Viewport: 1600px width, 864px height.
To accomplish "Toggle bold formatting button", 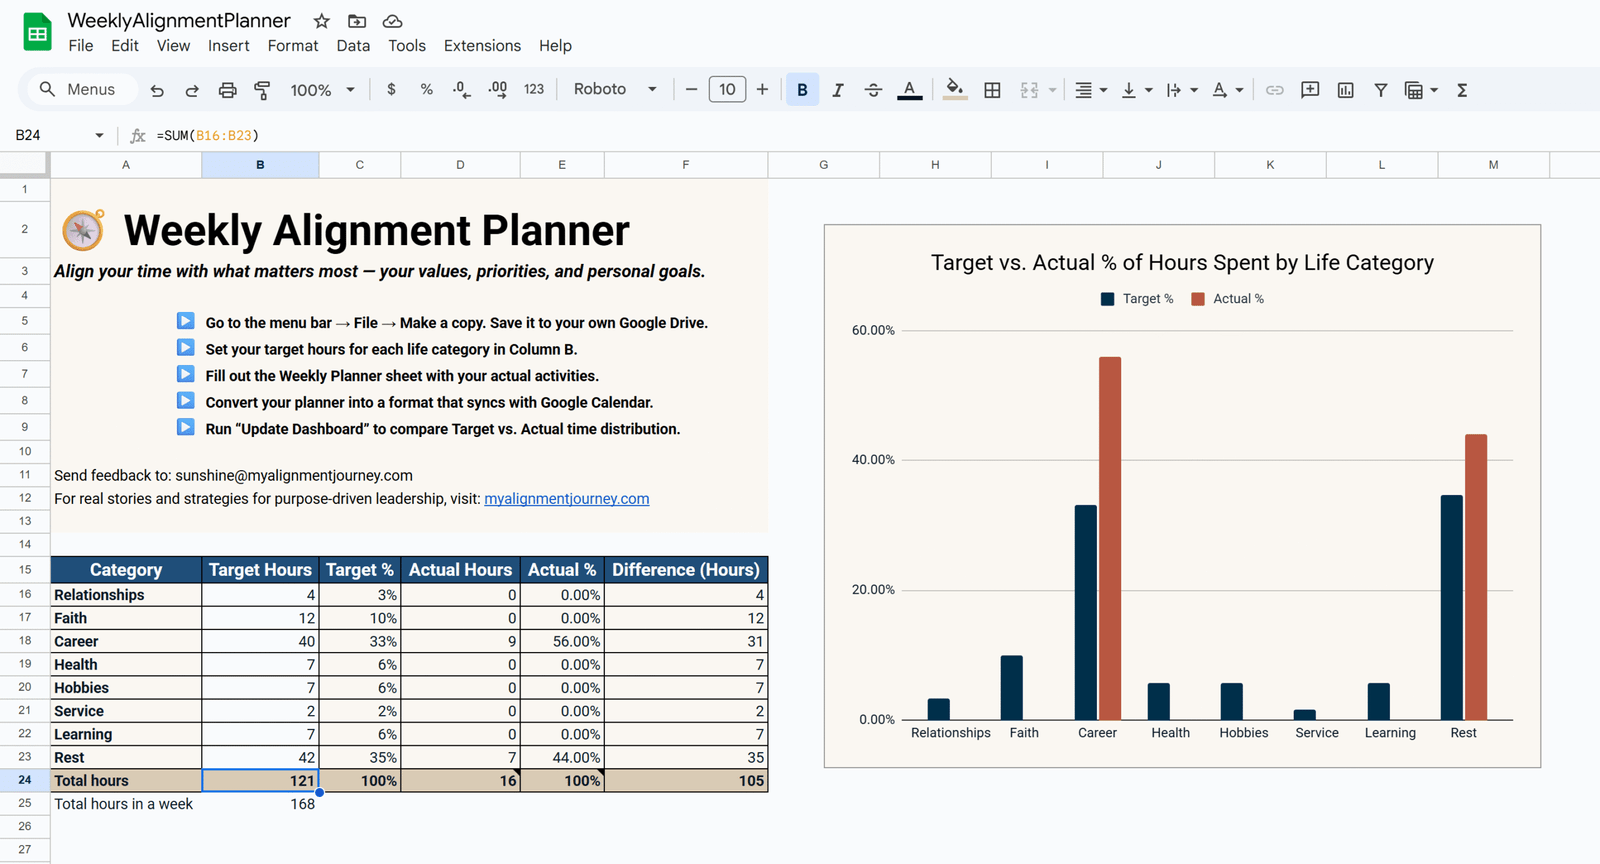I will [x=802, y=90].
